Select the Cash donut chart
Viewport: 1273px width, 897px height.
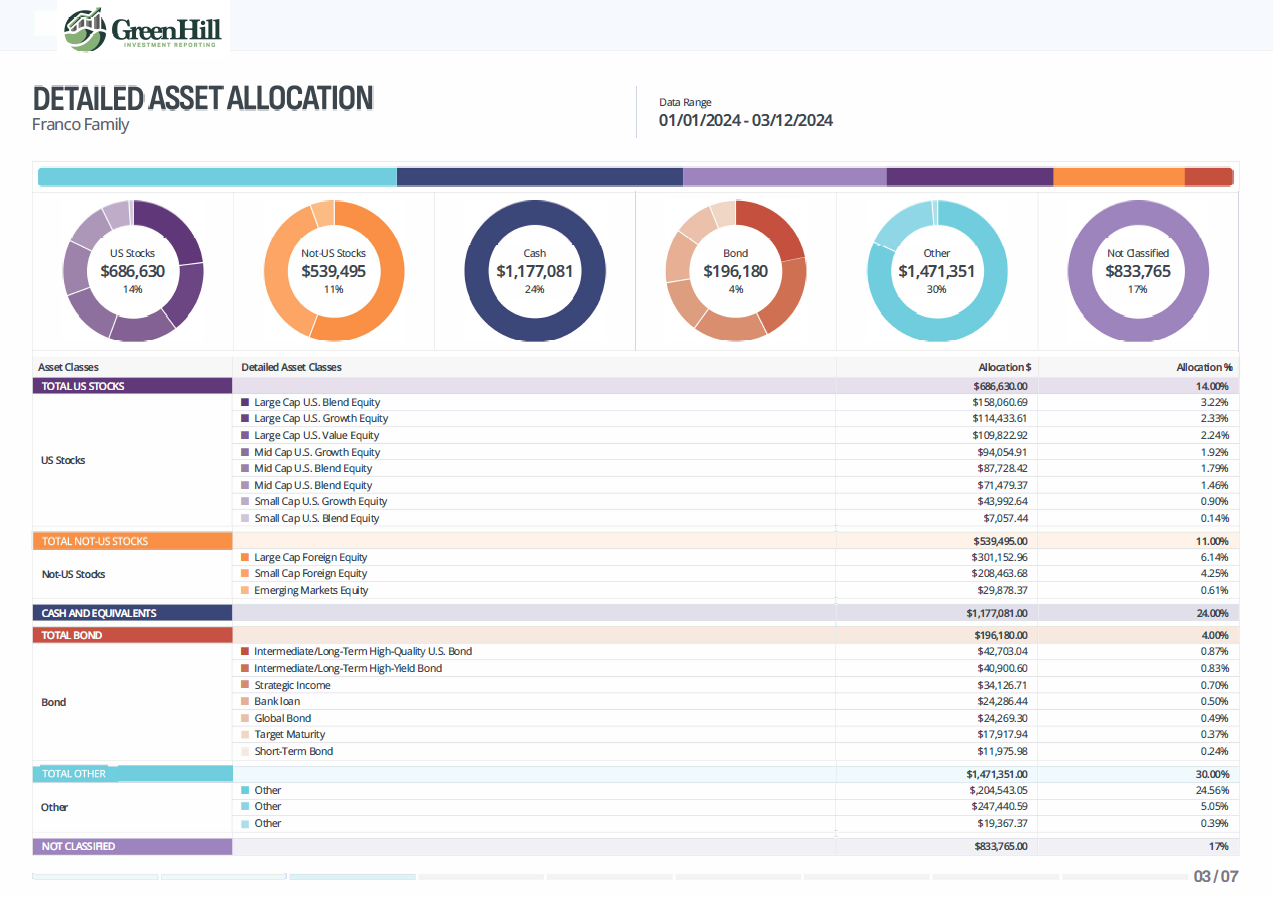click(535, 271)
